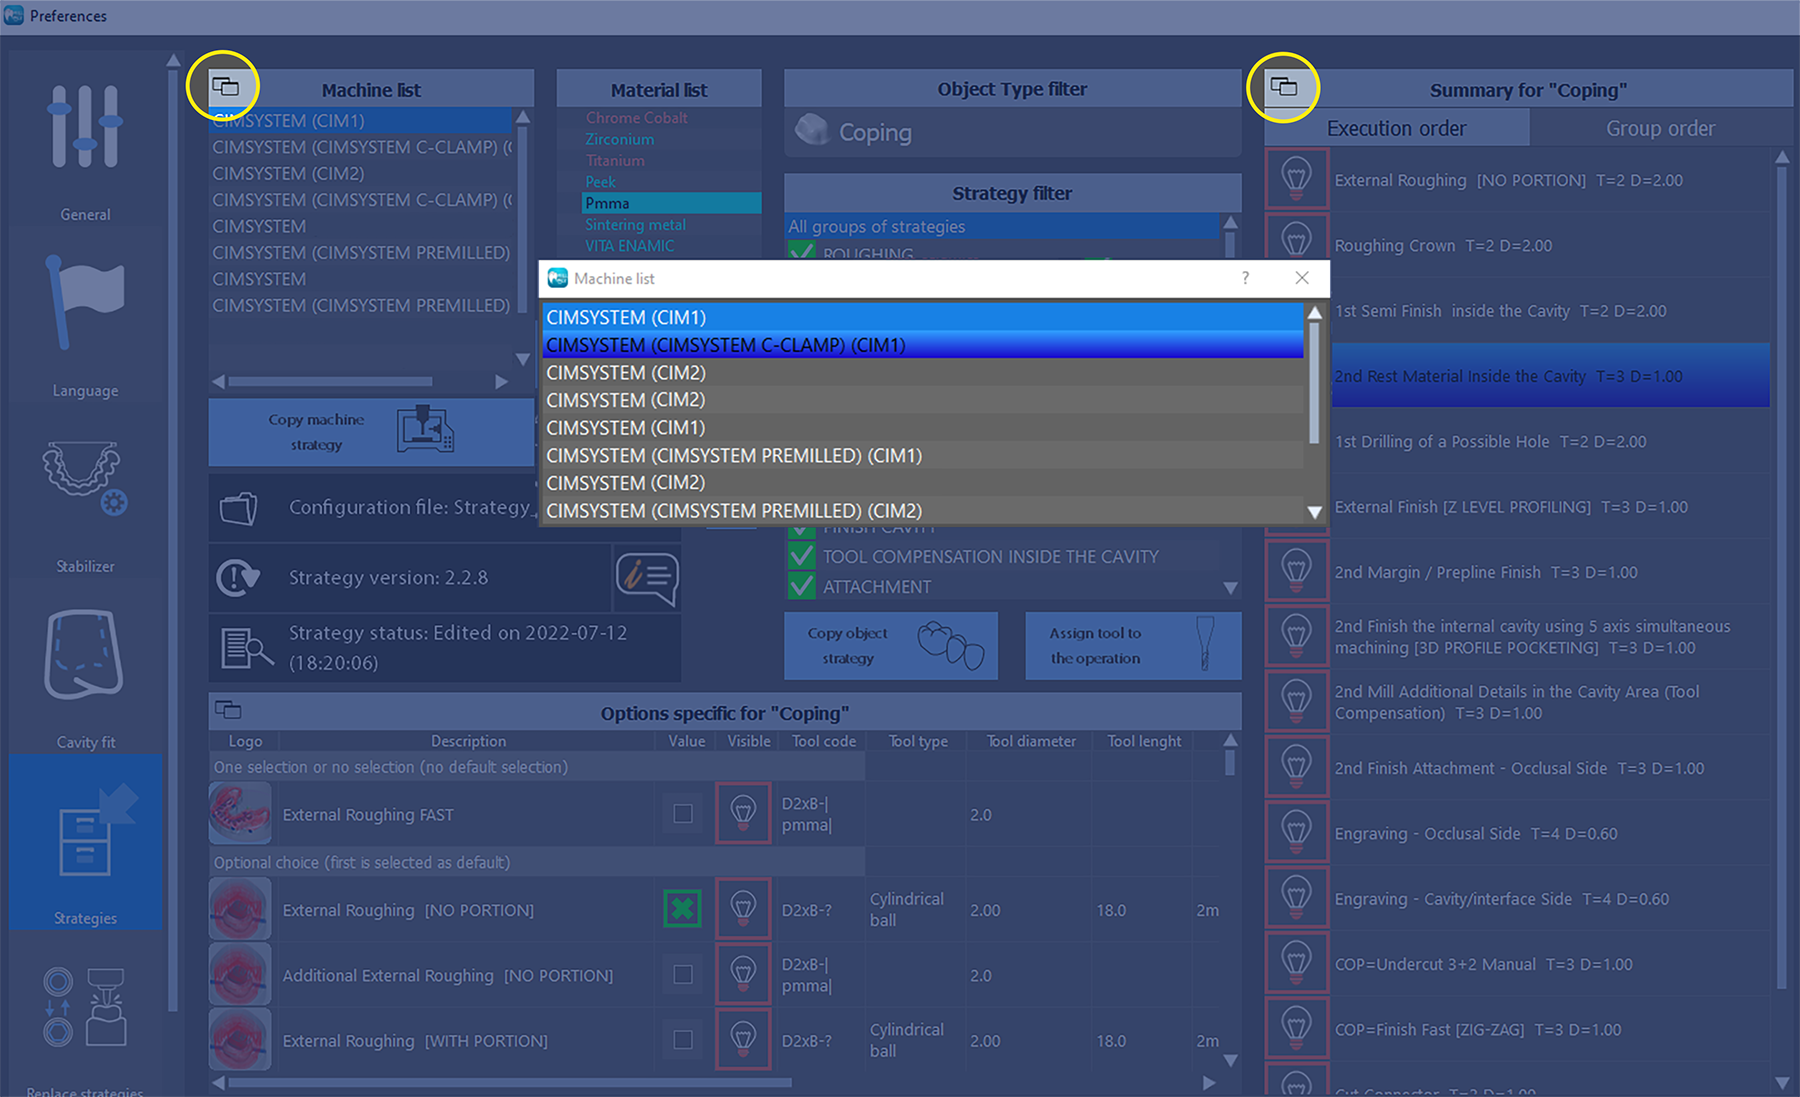Toggle ROUGHING strategy filter checkbox
This screenshot has height=1097, width=1800.
[802, 251]
